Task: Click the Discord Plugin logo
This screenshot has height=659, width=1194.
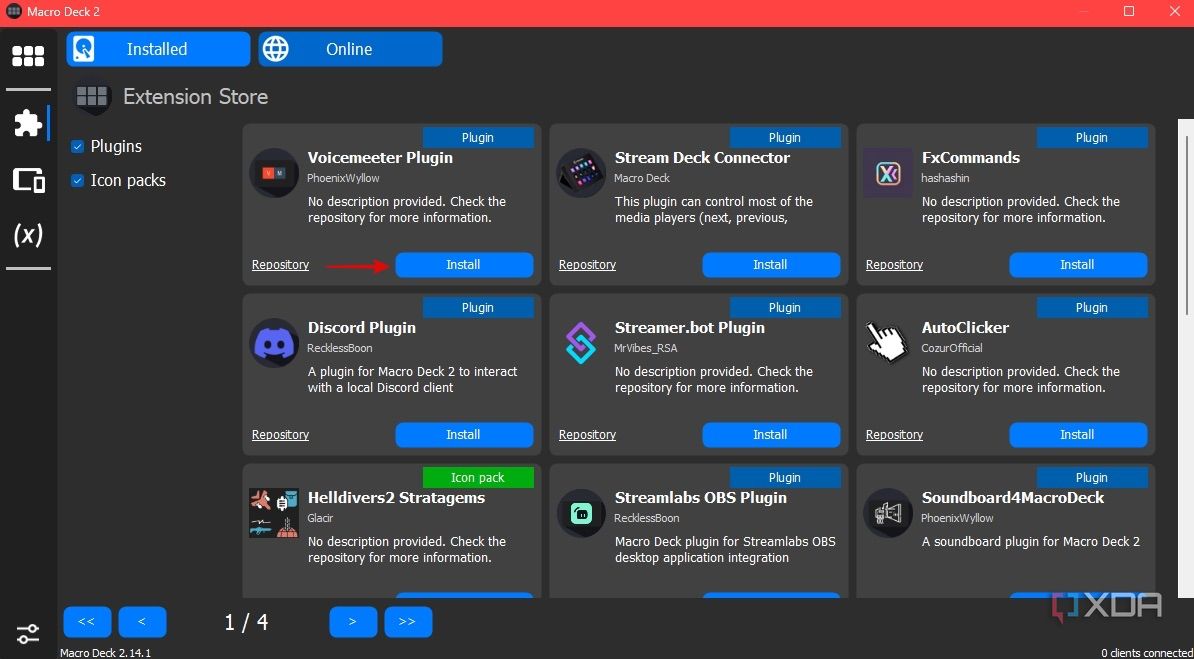Action: click(x=274, y=342)
